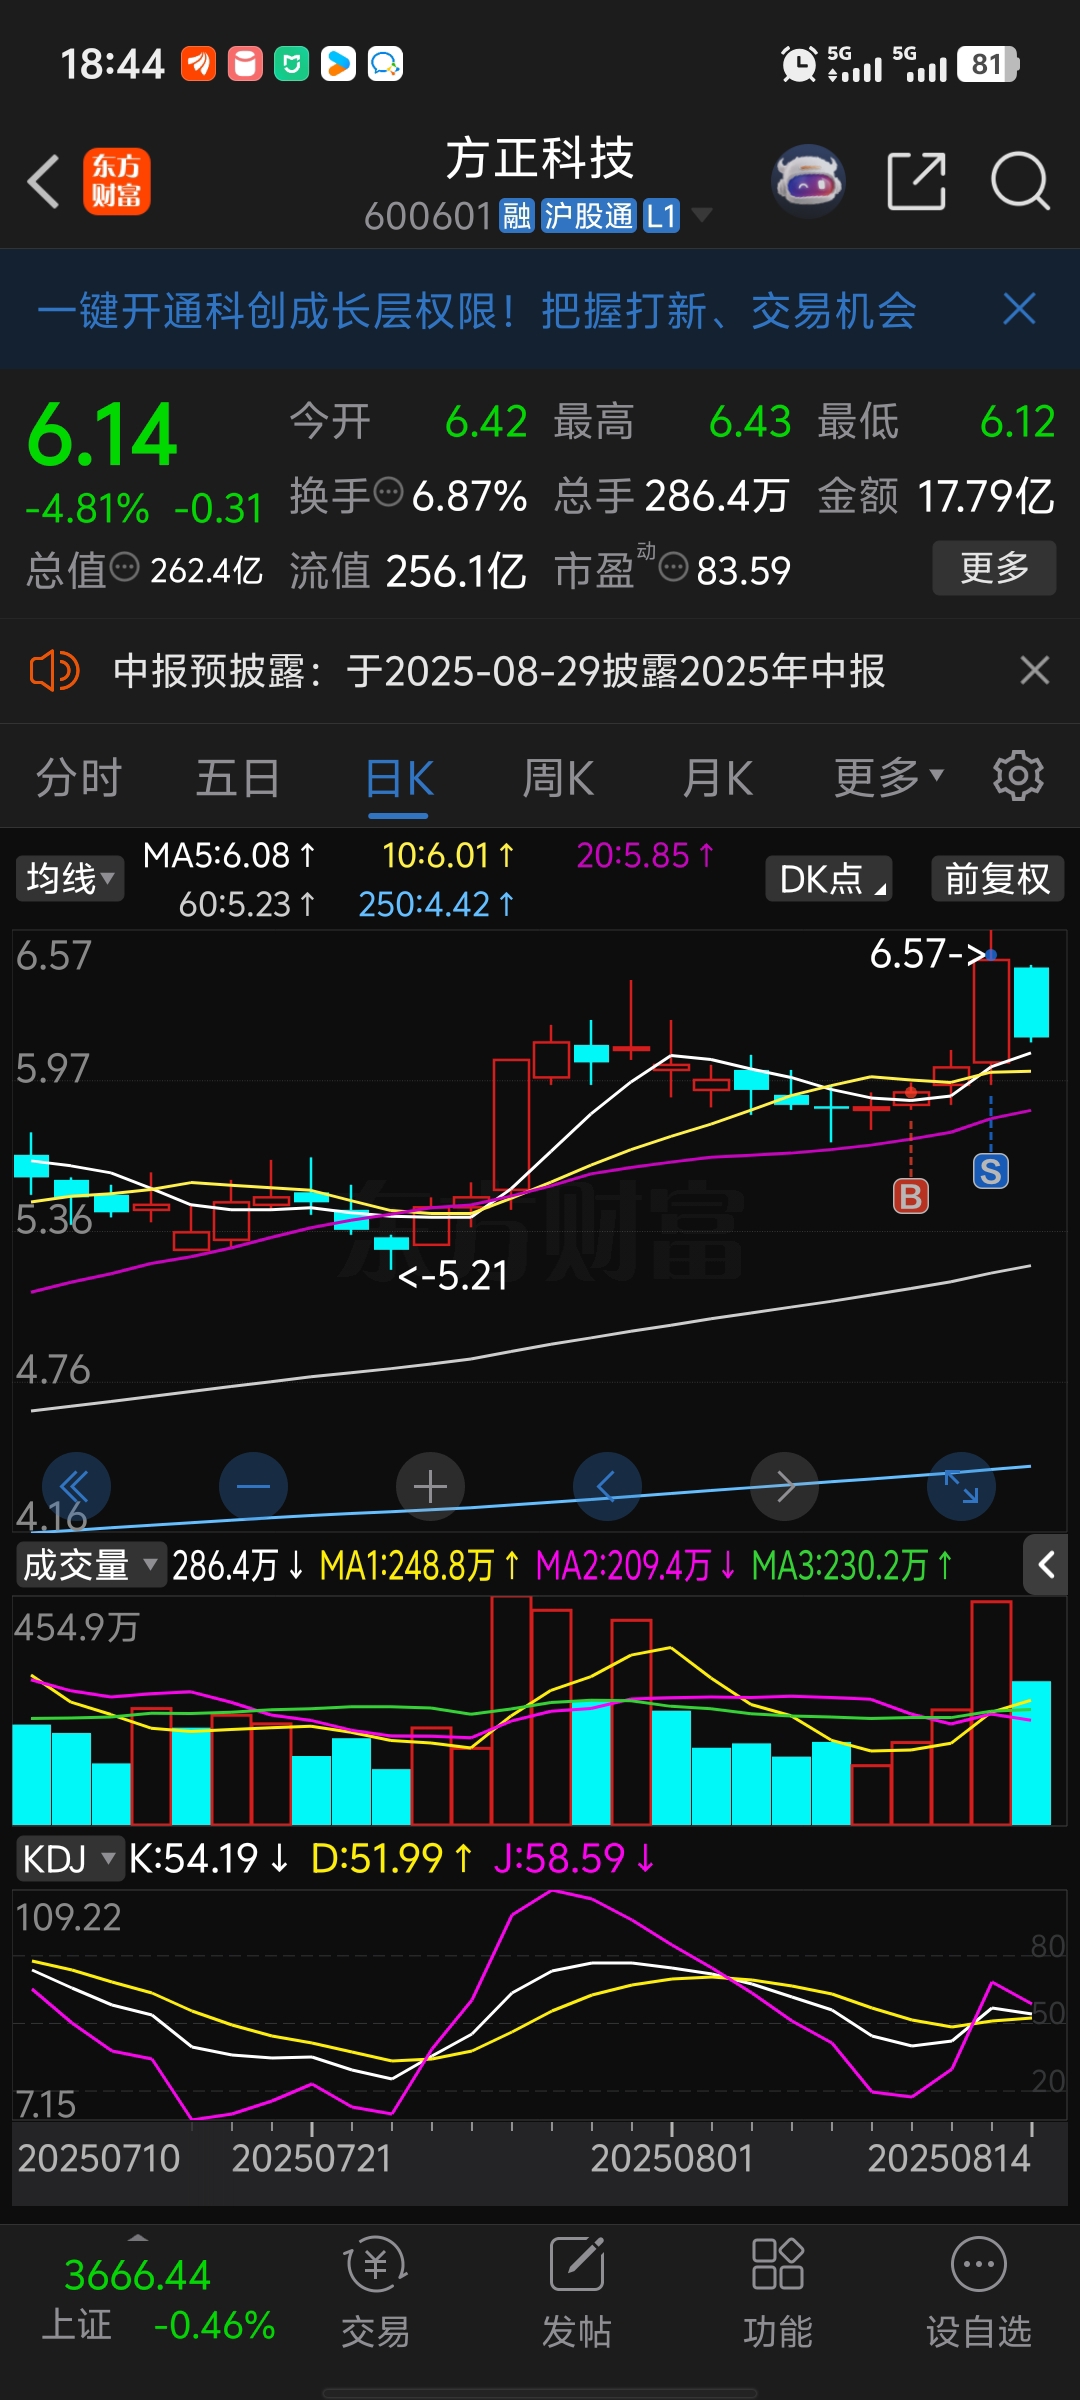
Task: Tap the 250:4.42 moving average value
Action: point(436,904)
